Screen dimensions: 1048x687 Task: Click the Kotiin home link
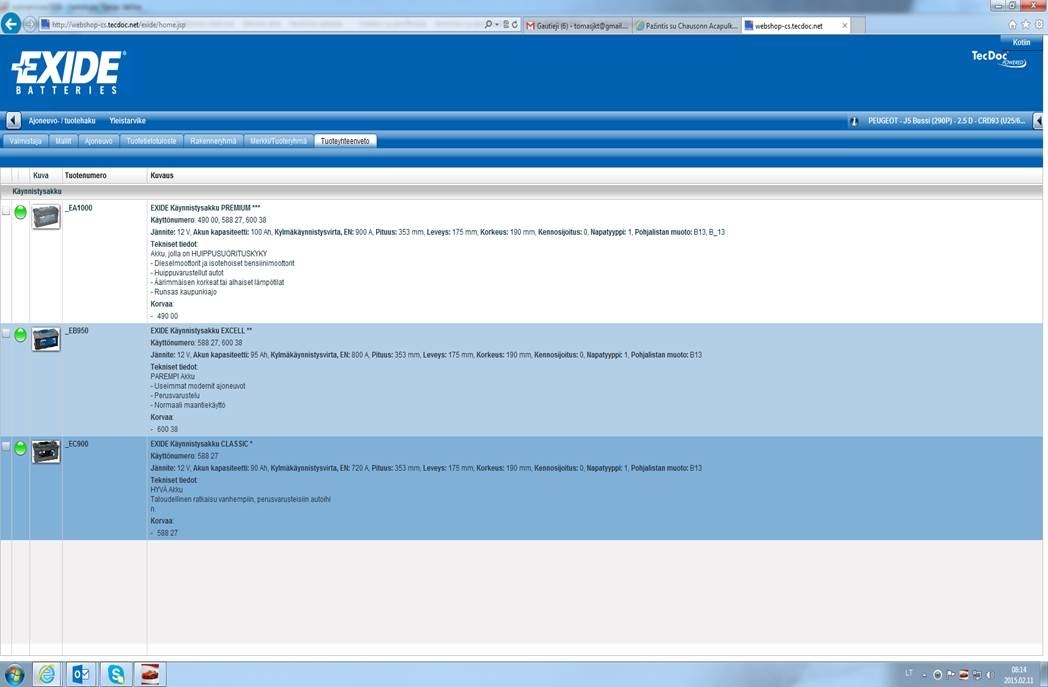coord(1021,42)
